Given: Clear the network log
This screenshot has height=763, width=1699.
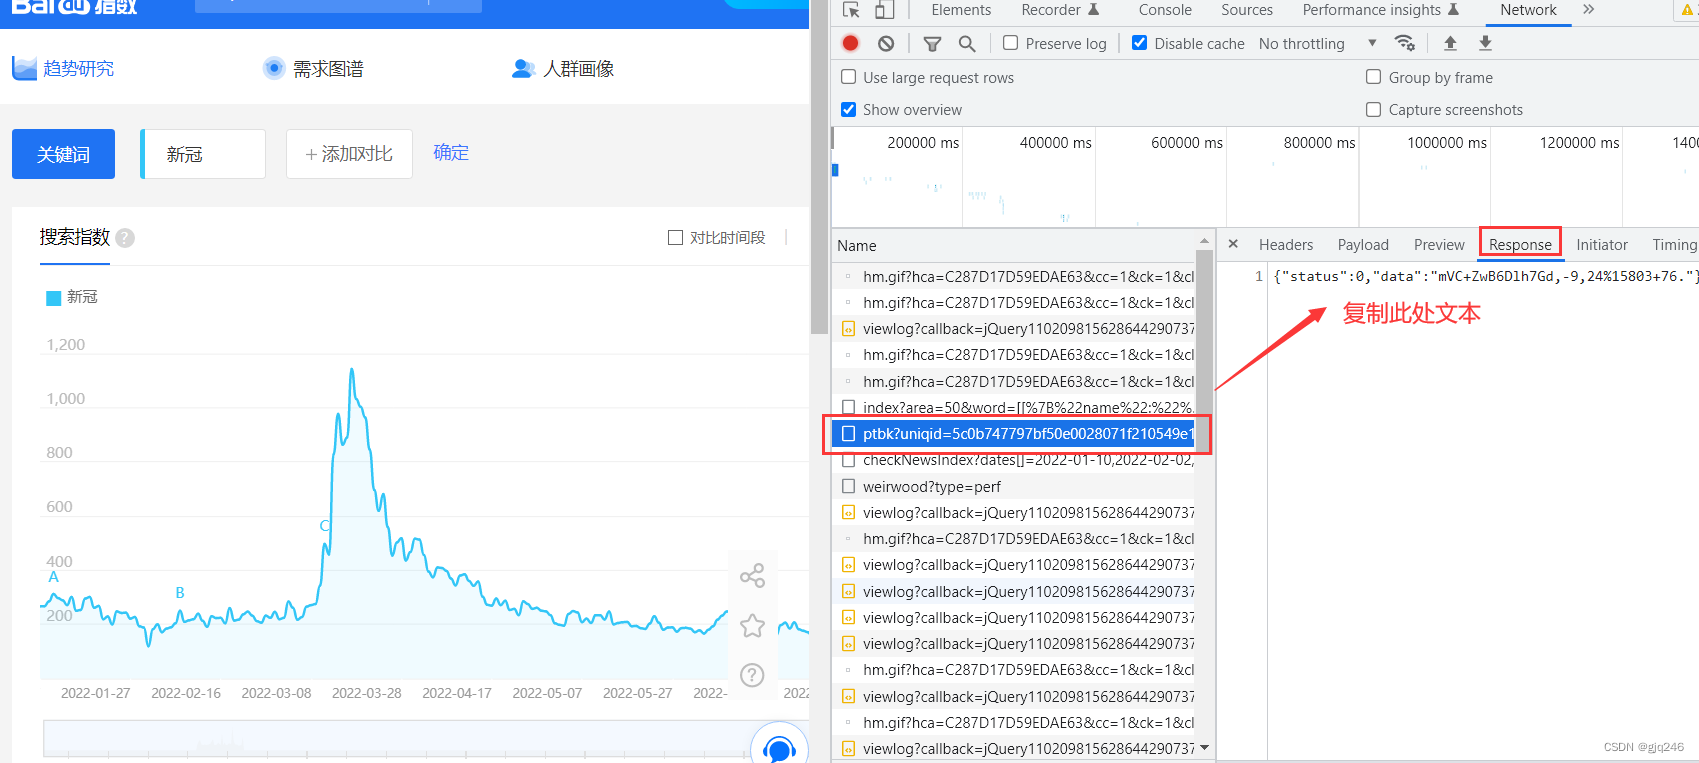Looking at the screenshot, I should (x=886, y=43).
